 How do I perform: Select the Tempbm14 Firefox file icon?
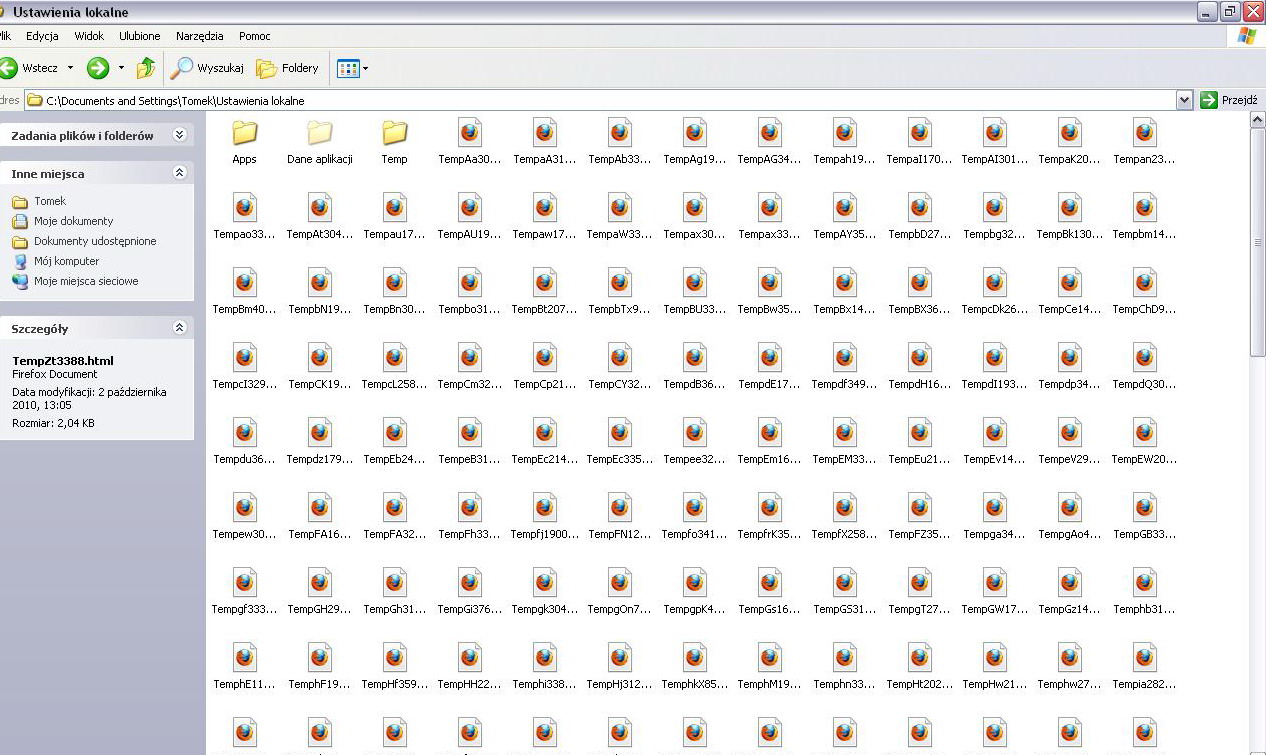coord(1145,207)
